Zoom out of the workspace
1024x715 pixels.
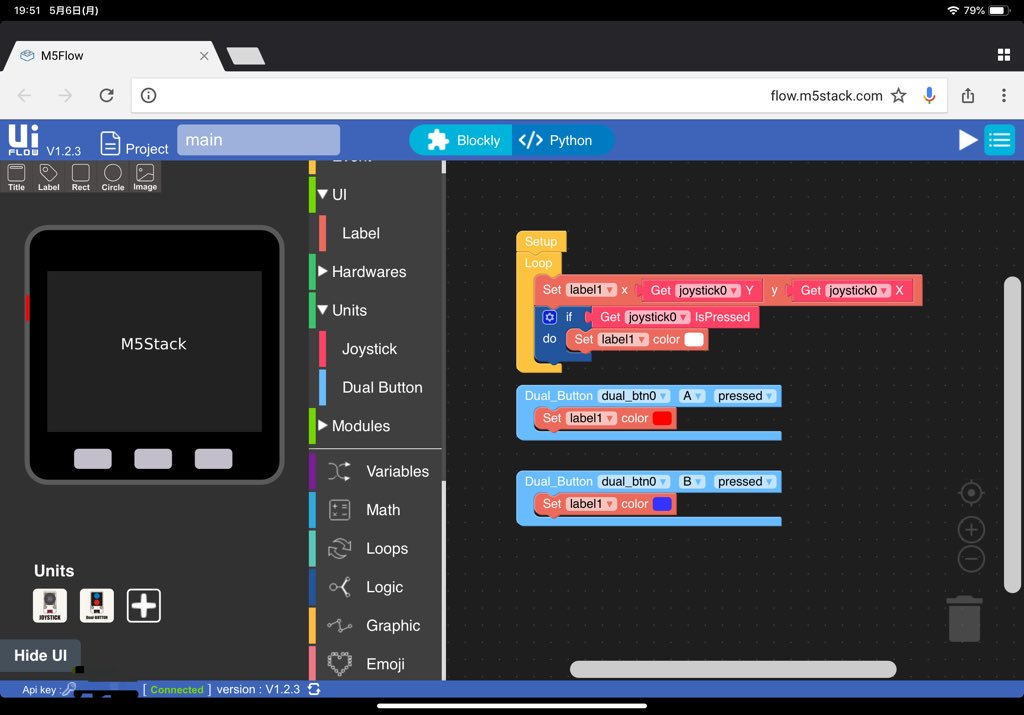coord(971,559)
